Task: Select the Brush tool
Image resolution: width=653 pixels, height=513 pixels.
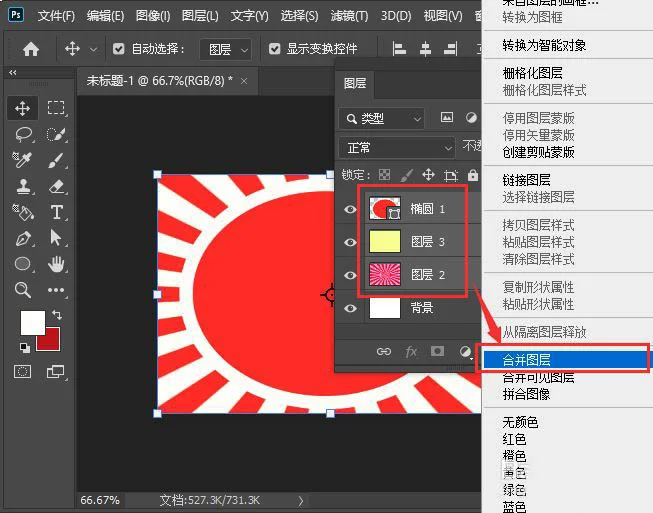Action: pyautogui.click(x=56, y=160)
